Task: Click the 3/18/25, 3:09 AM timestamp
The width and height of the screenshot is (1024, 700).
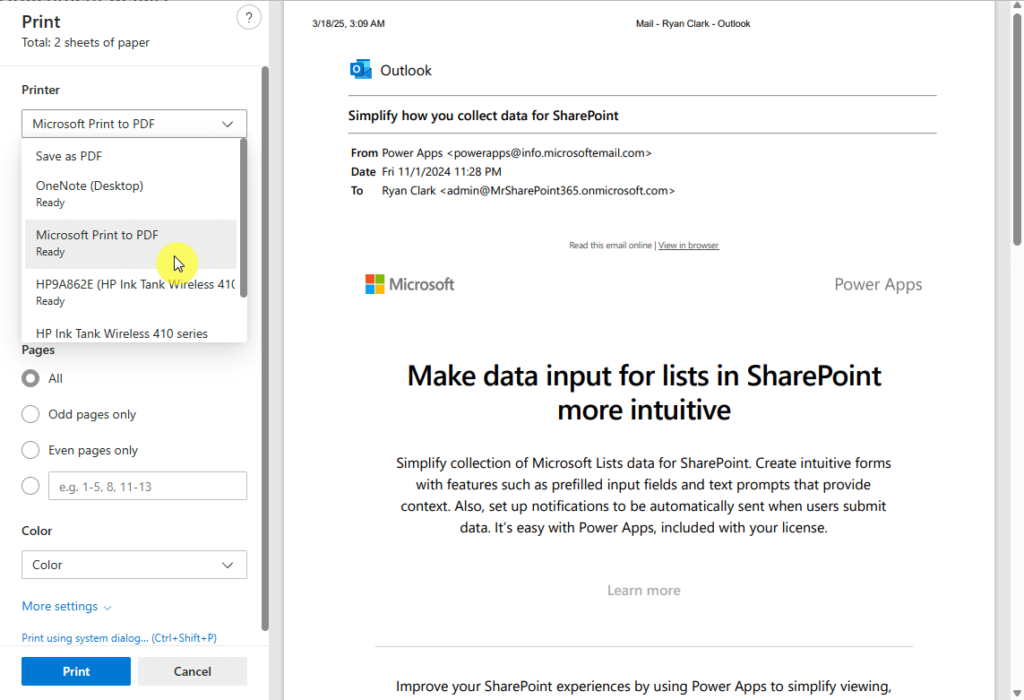Action: pyautogui.click(x=348, y=24)
